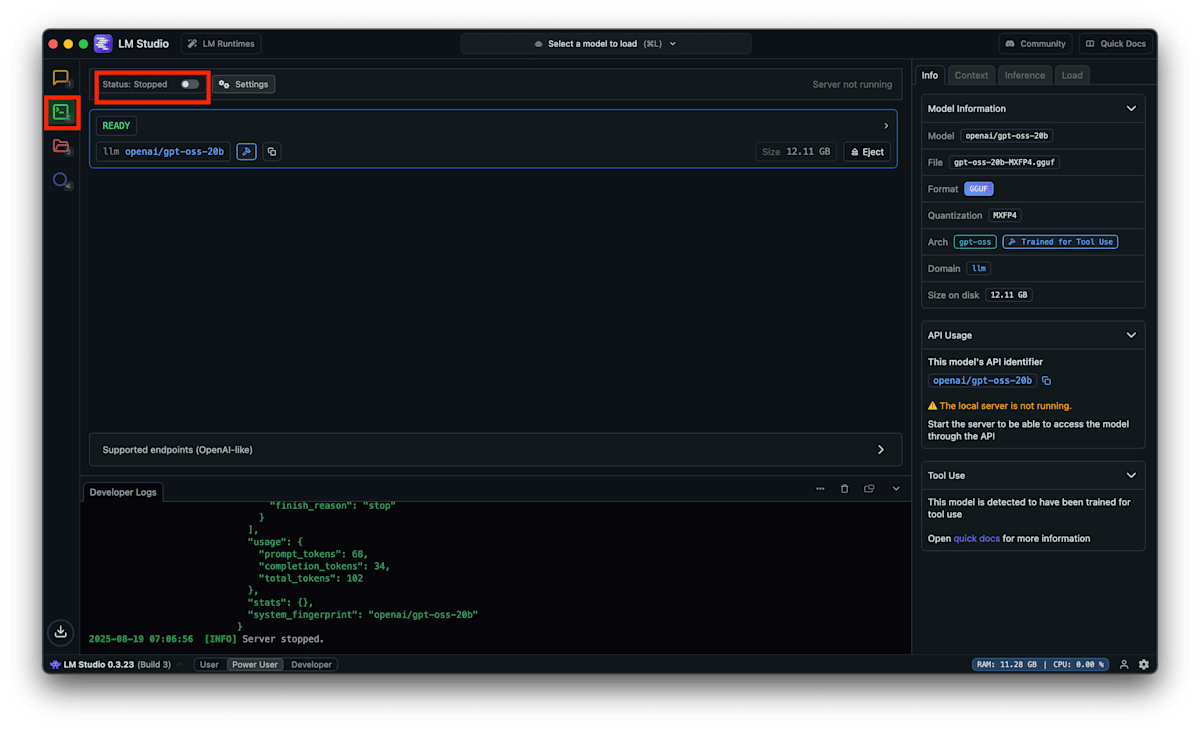Image resolution: width=1200 pixels, height=730 pixels.
Task: Click the LM Studio logo in the title bar
Action: [x=103, y=44]
